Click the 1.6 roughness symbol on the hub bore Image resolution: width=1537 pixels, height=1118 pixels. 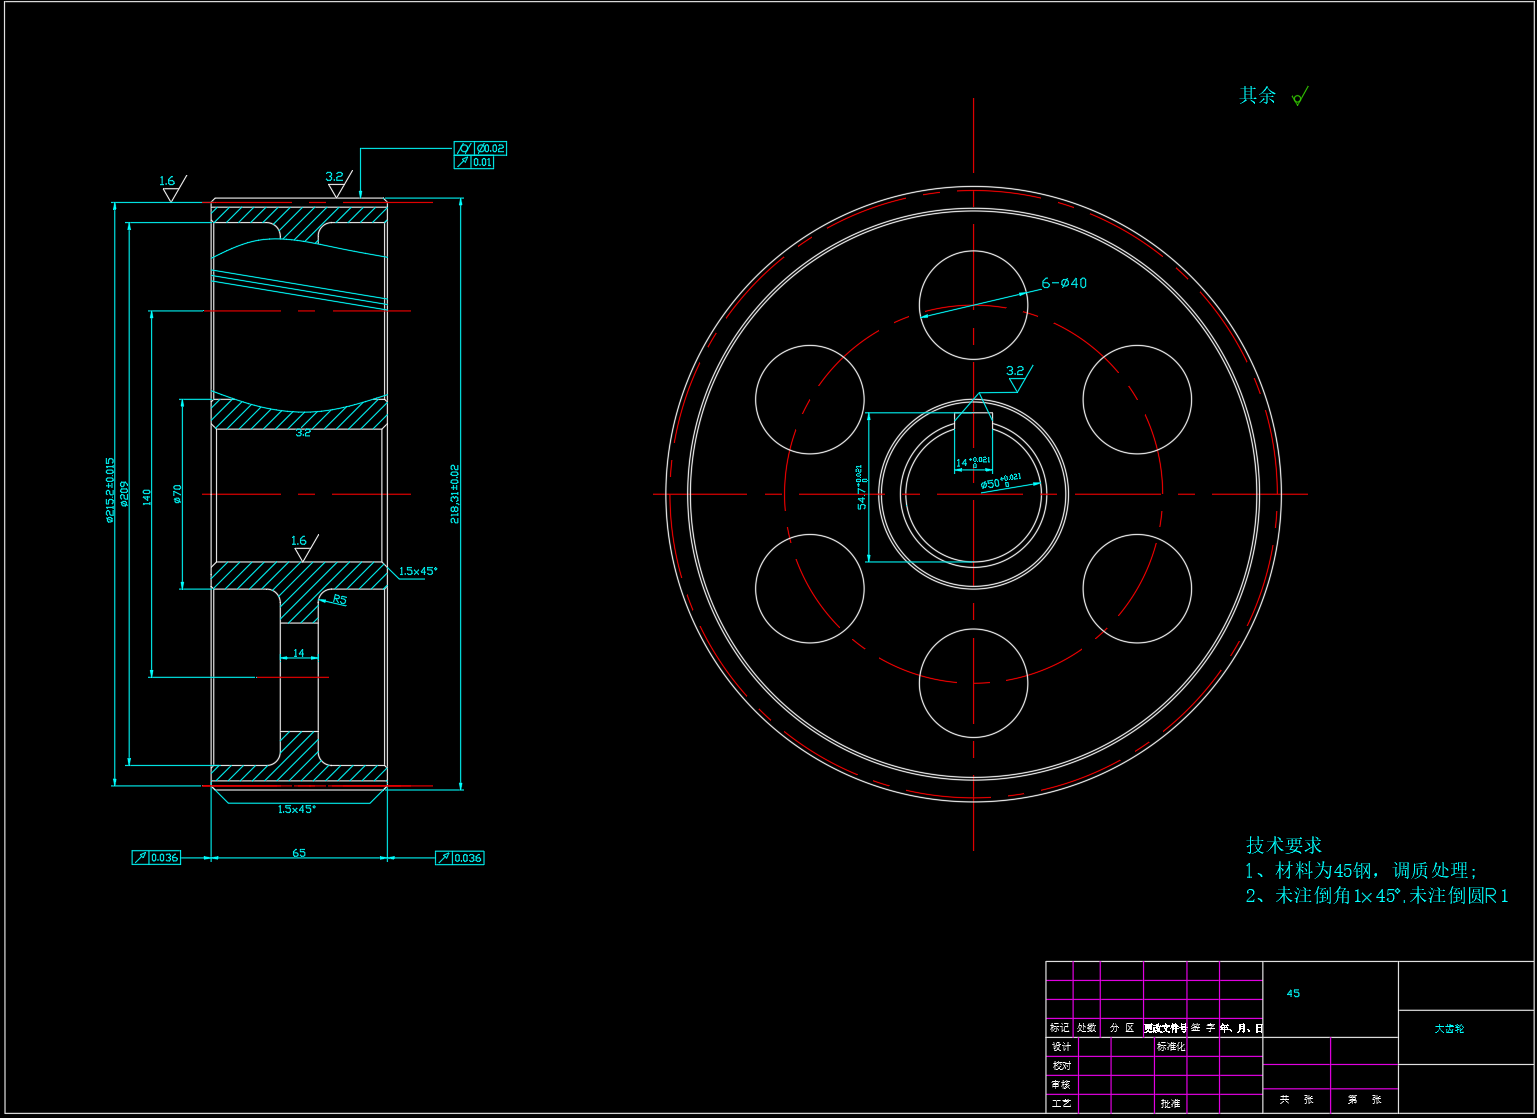301,546
